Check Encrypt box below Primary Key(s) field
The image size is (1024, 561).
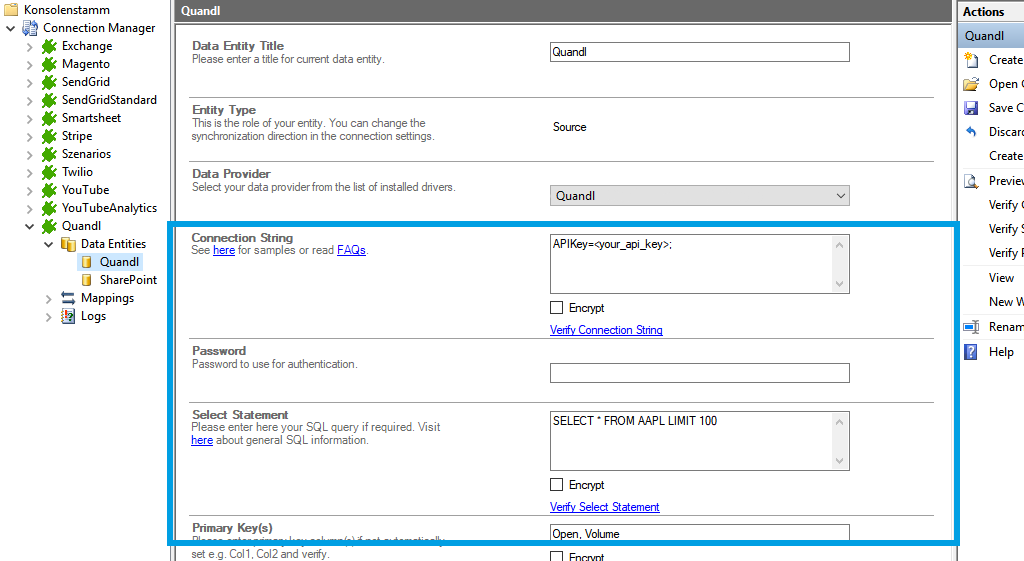pyautogui.click(x=557, y=556)
